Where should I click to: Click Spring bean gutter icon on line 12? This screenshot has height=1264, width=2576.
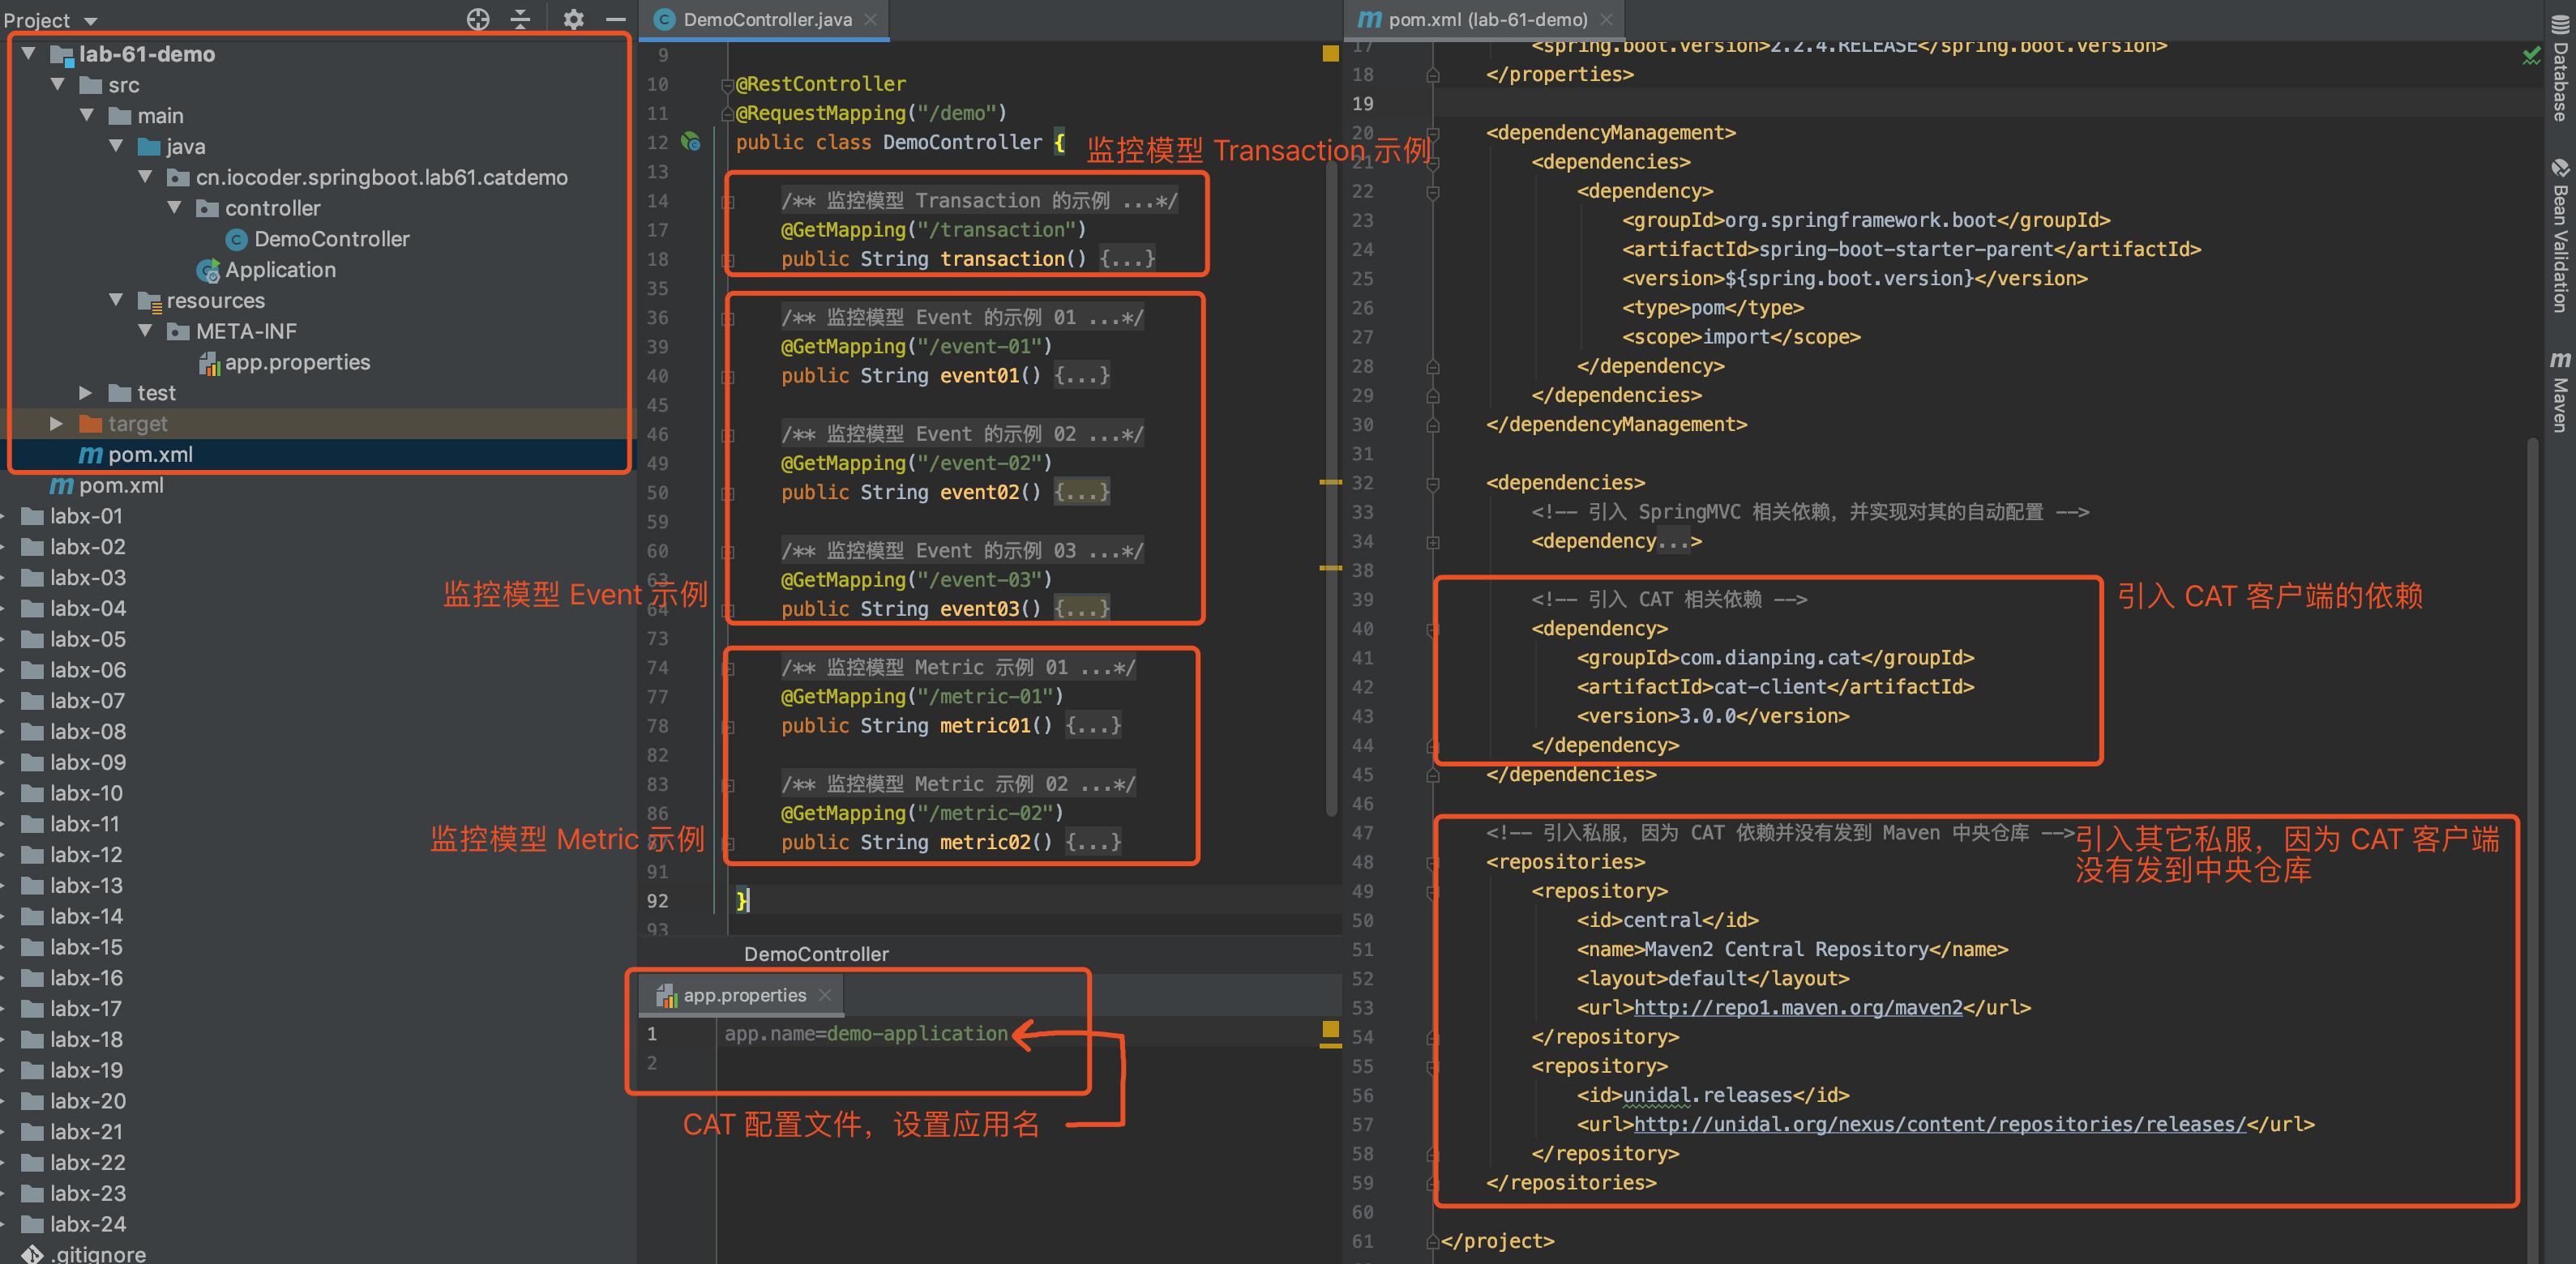coord(691,142)
